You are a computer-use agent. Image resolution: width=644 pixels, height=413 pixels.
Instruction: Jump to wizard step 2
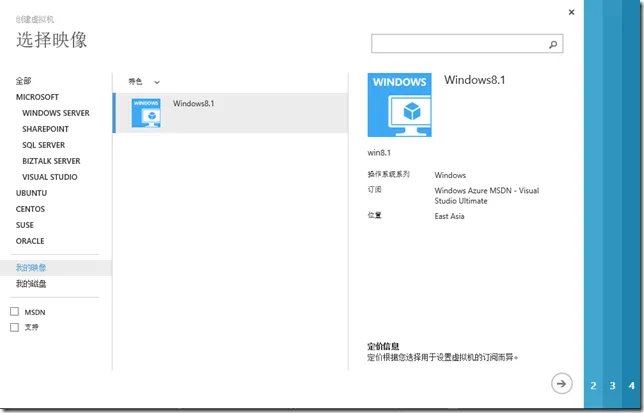point(593,385)
